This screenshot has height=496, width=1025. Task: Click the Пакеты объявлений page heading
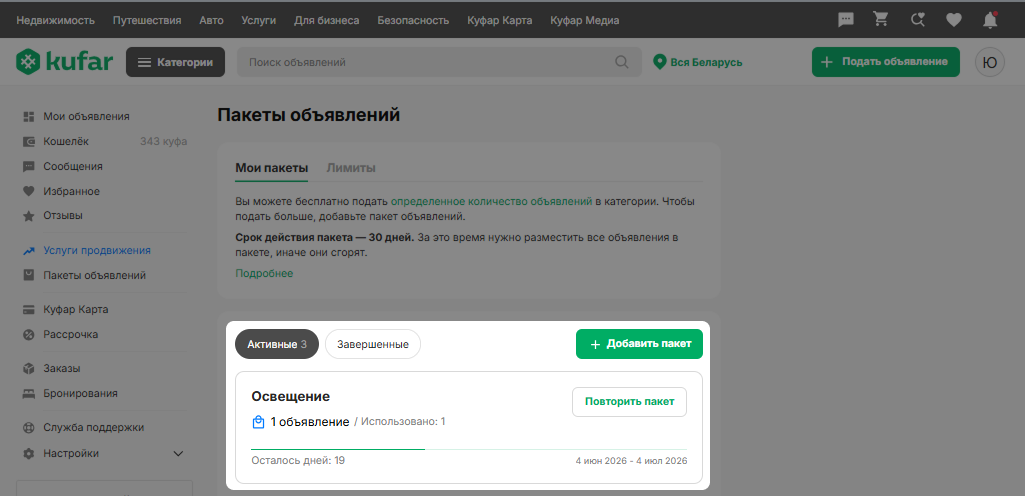coord(309,116)
